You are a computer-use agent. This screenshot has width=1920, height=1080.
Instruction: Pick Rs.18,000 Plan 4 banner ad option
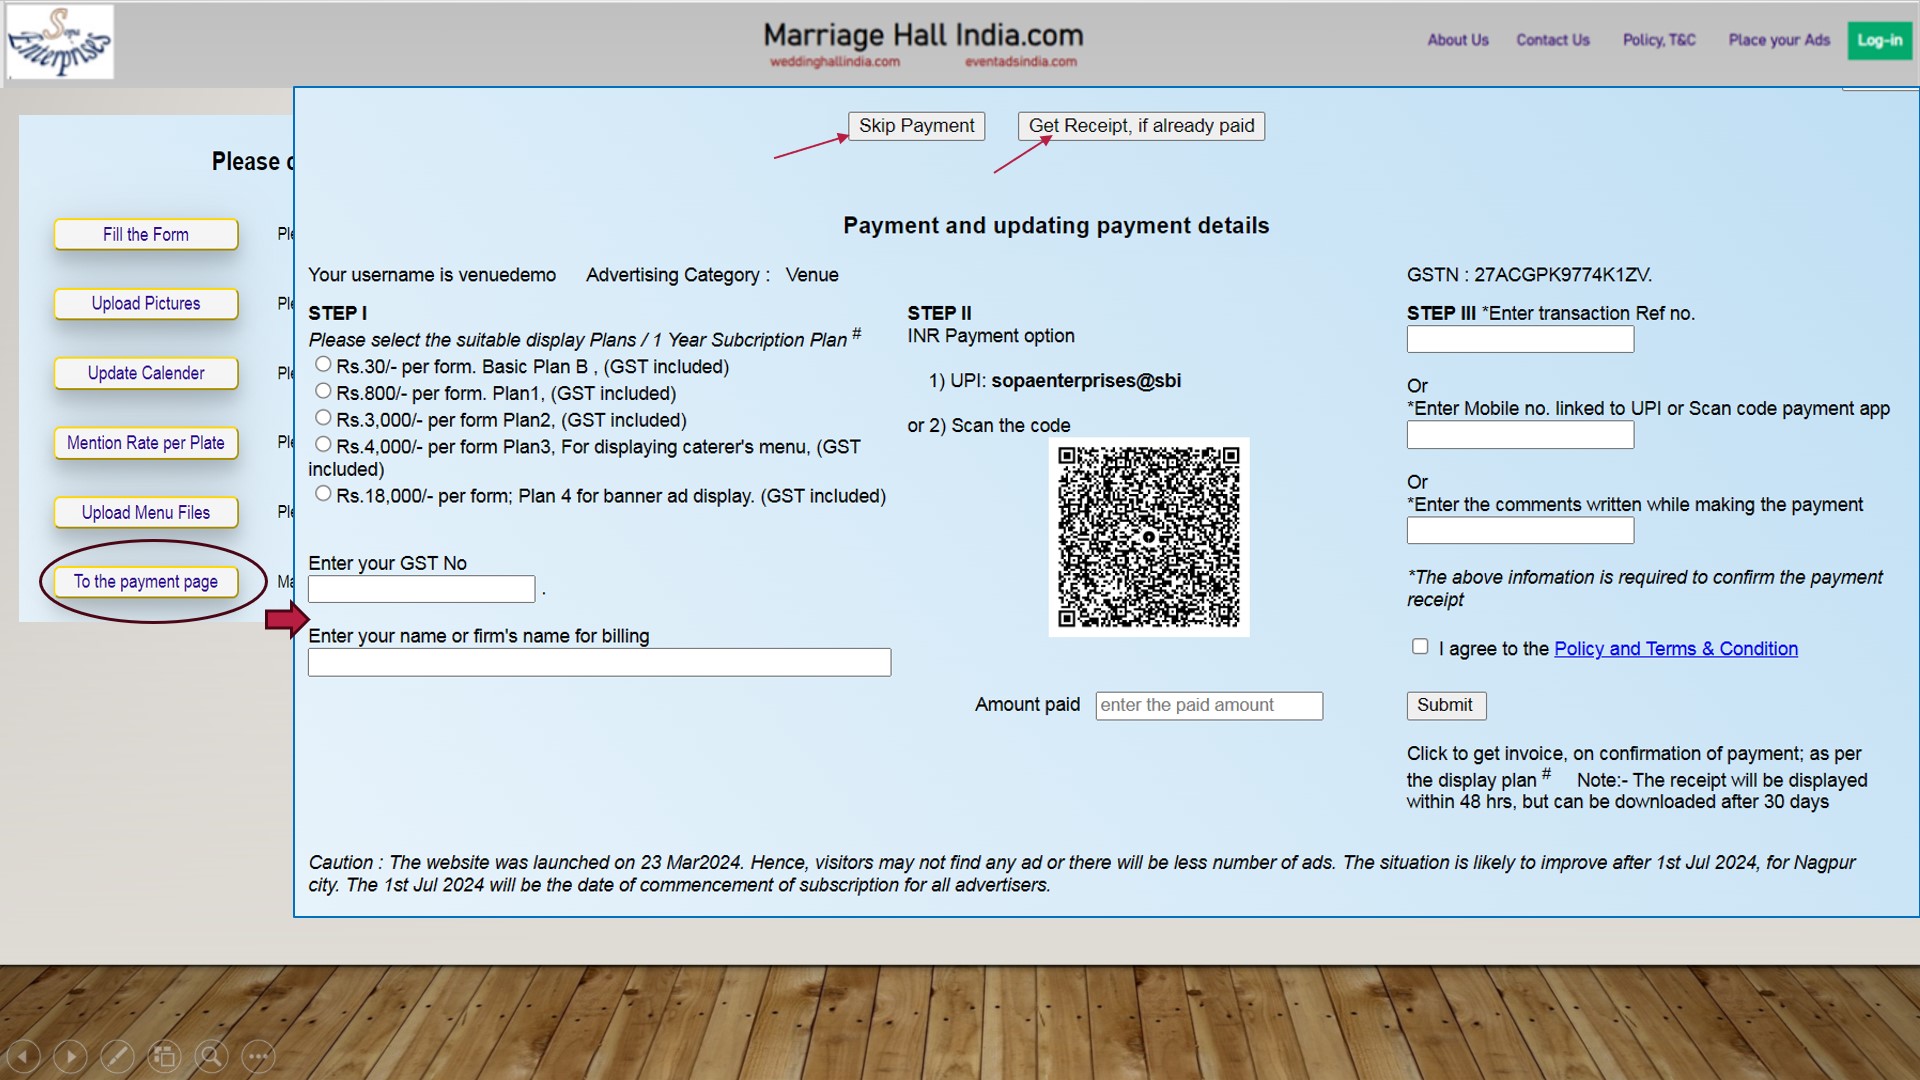point(323,493)
